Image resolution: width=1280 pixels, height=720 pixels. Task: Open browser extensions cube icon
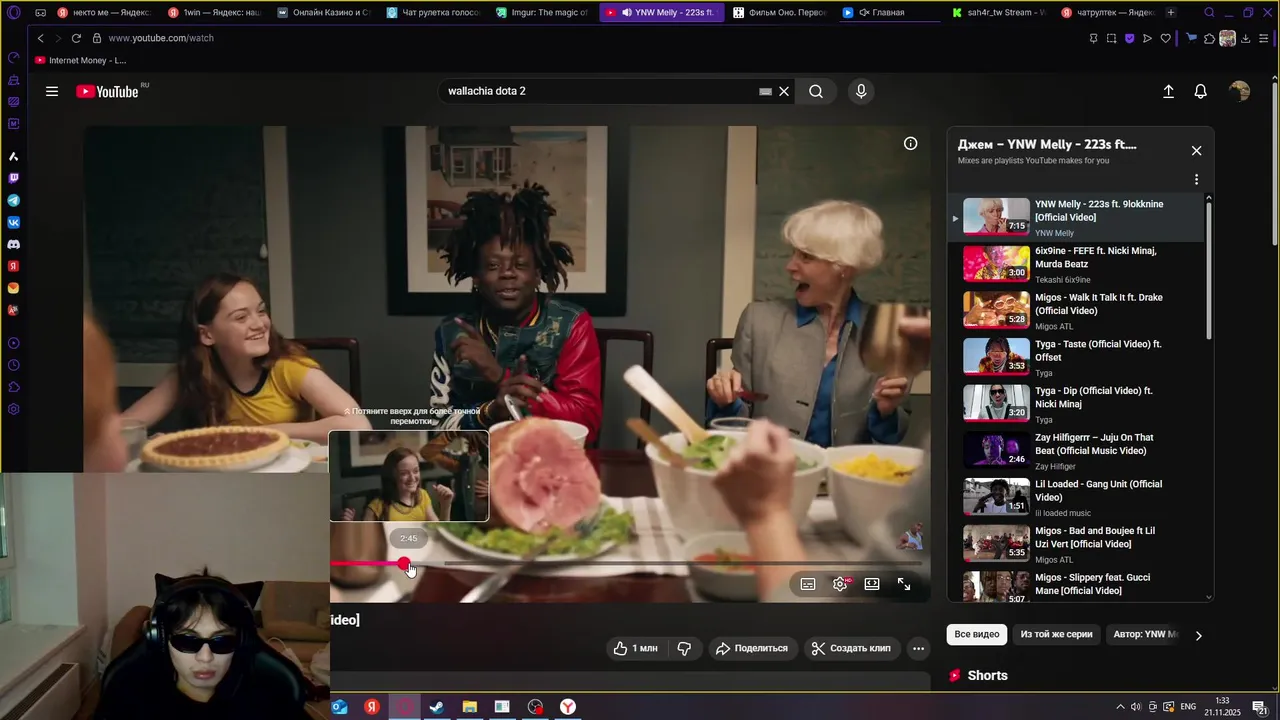[x=1209, y=38]
